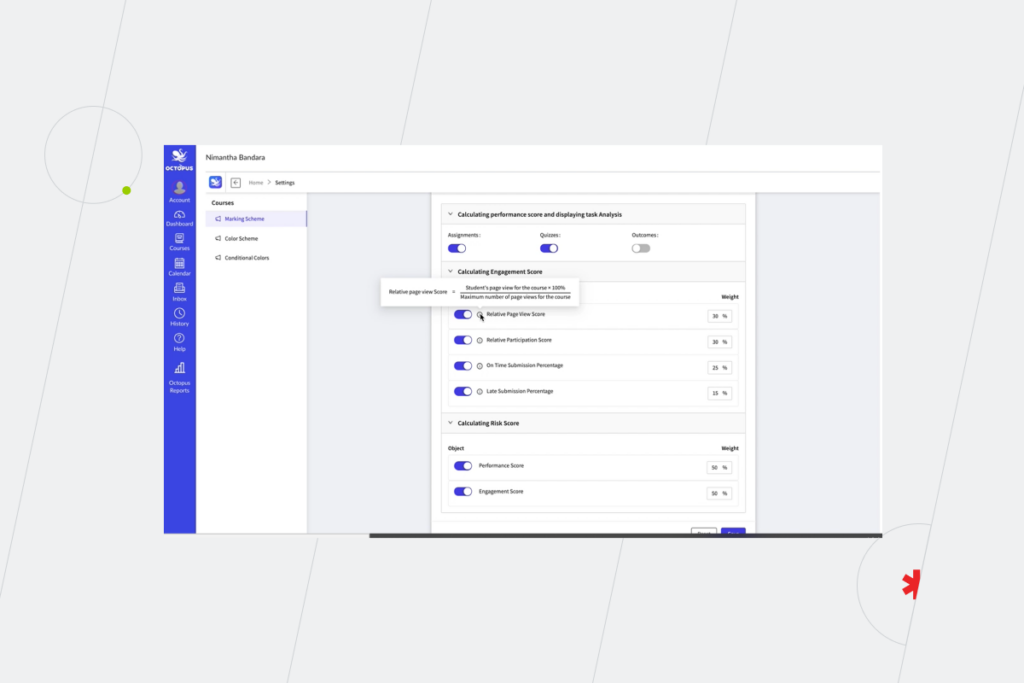The image size is (1024, 683).
Task: Open the Account profile icon
Action: click(x=179, y=188)
